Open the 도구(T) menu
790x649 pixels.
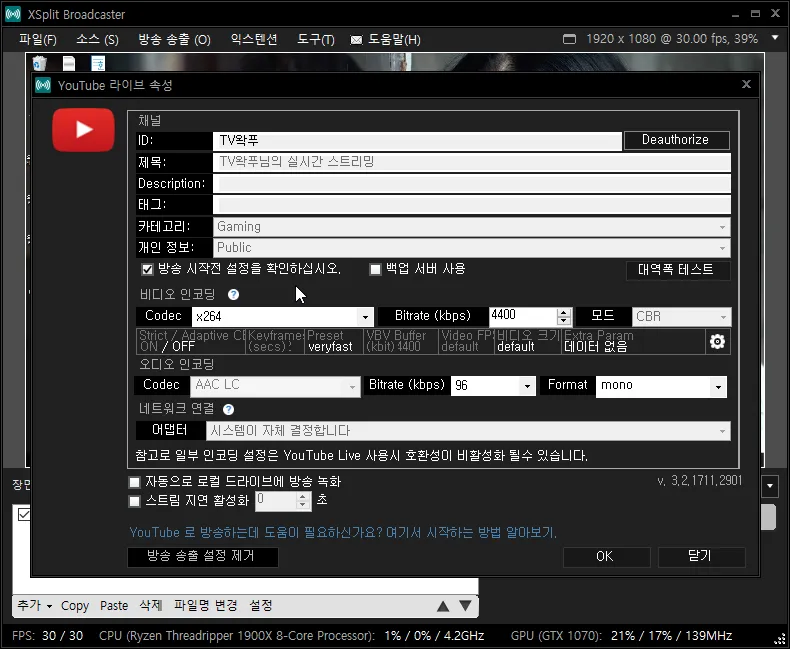tap(316, 39)
